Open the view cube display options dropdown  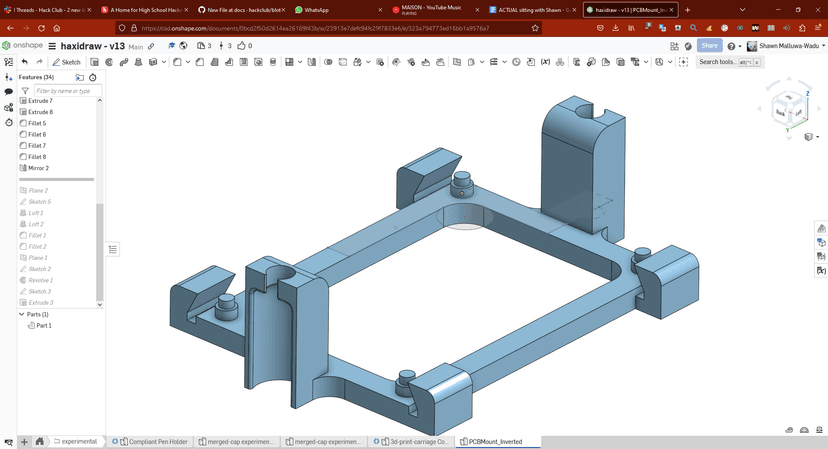click(x=809, y=137)
